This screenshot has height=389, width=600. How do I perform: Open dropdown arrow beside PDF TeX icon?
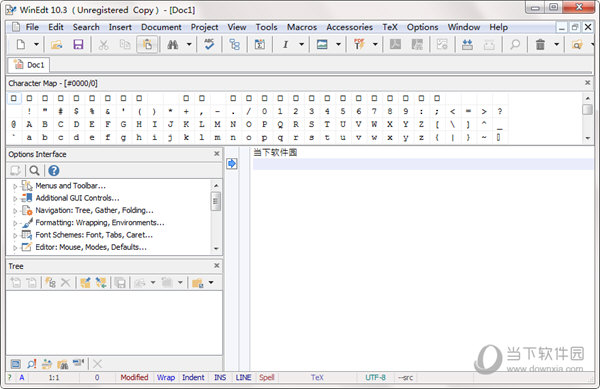(375, 44)
